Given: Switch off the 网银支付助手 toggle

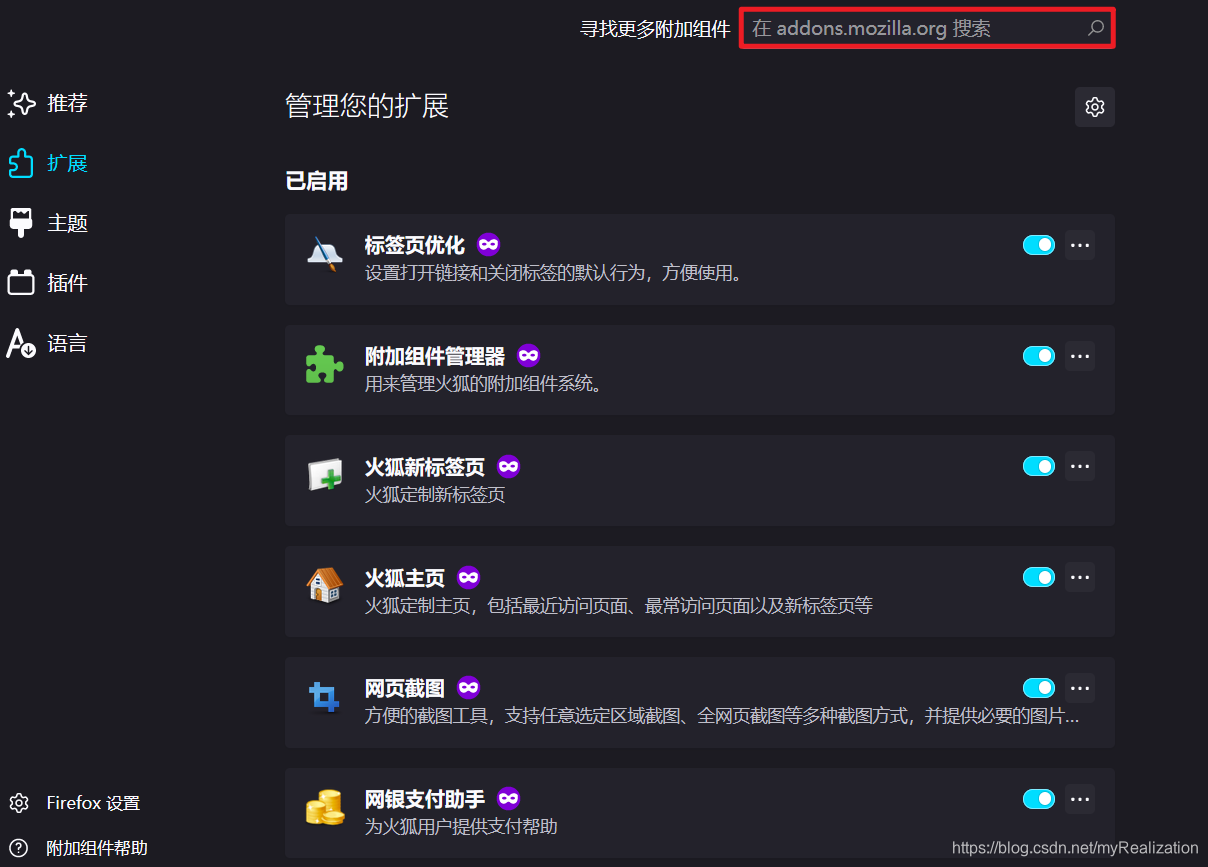Looking at the screenshot, I should click(1039, 799).
